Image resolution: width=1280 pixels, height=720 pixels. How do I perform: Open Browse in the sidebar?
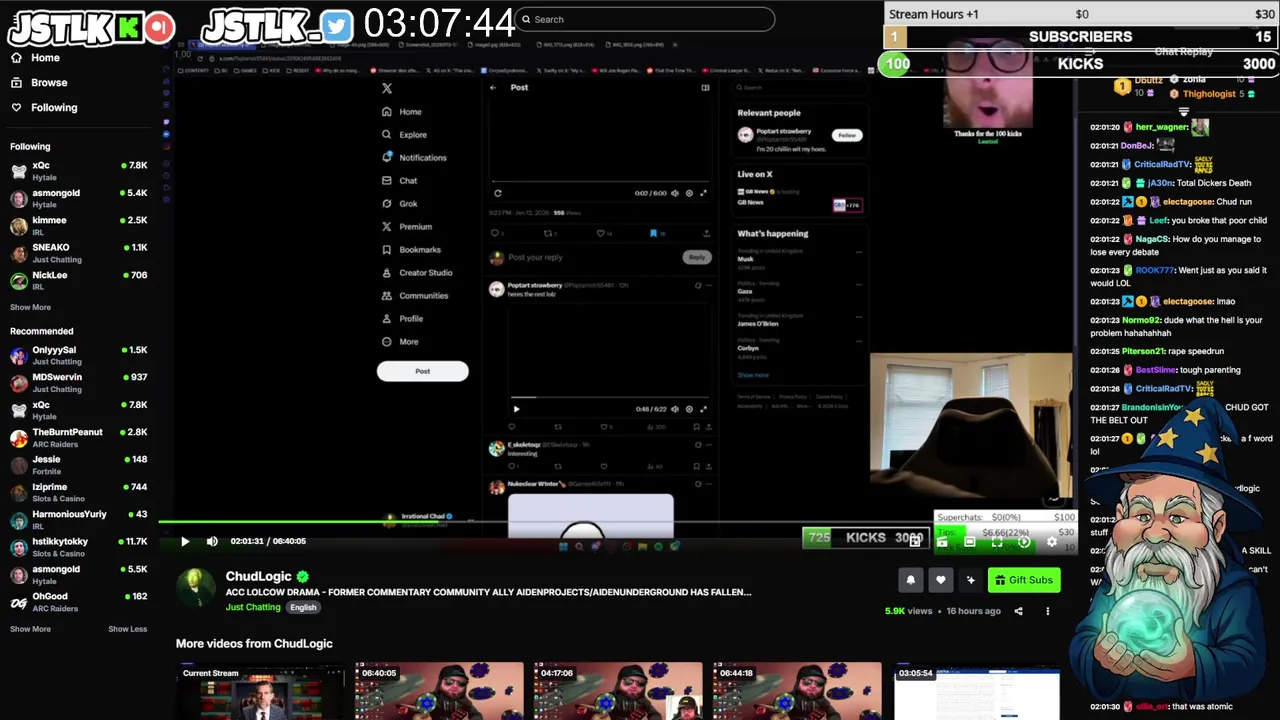[x=39, y=83]
